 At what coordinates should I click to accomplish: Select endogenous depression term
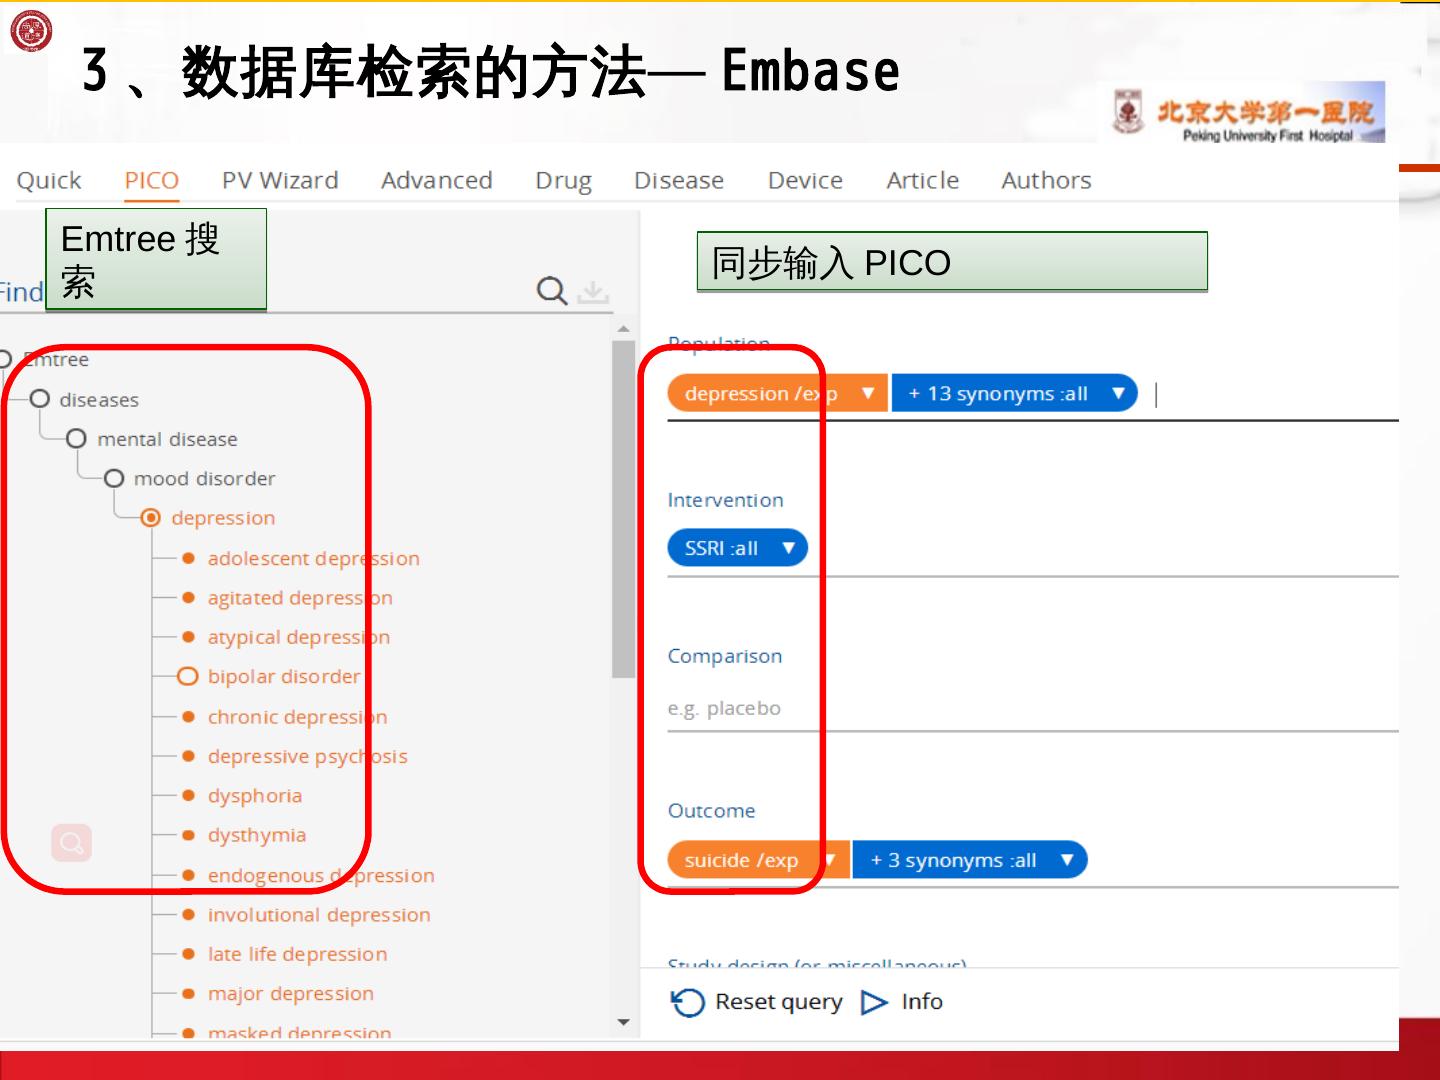pos(321,875)
